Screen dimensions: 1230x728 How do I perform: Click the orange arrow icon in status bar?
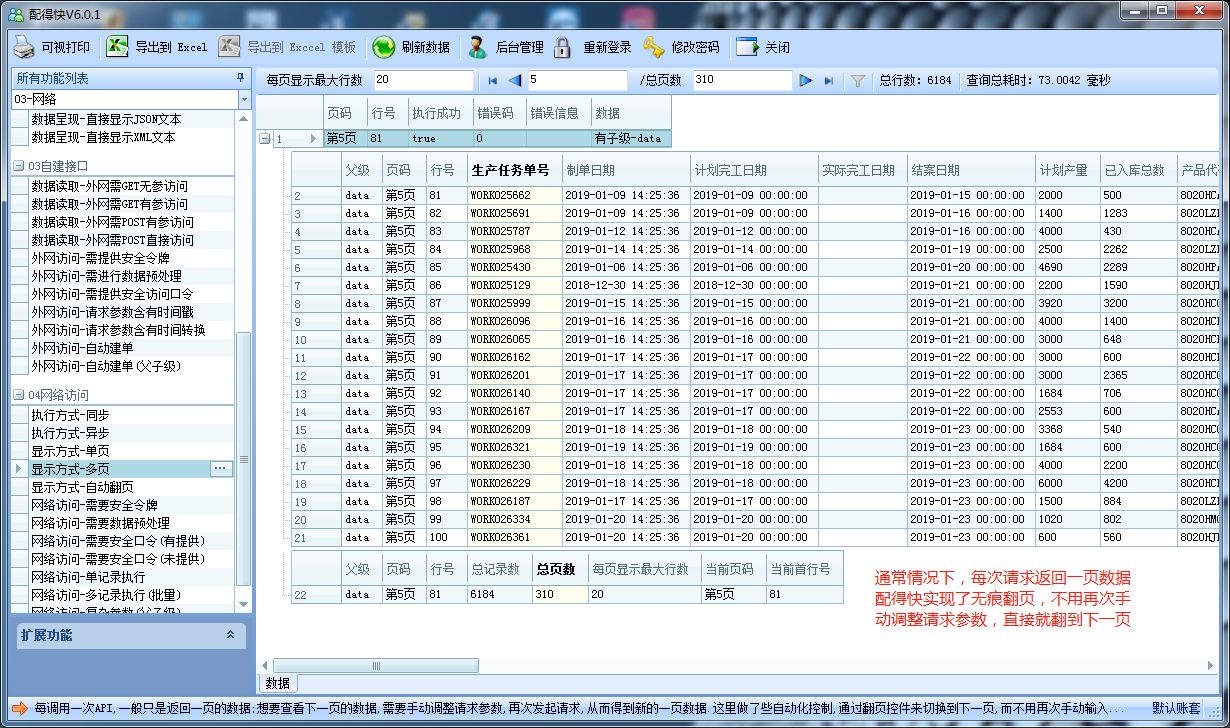pyautogui.click(x=20, y=708)
